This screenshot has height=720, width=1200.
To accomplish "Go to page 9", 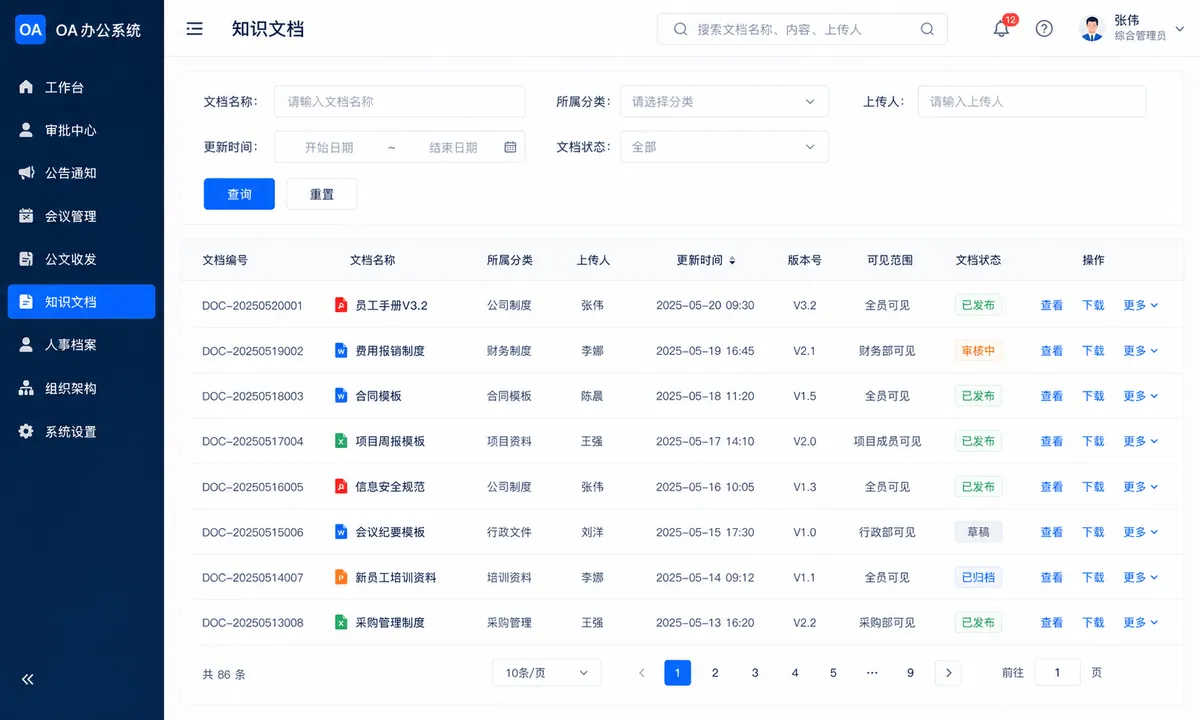I will coord(910,673).
